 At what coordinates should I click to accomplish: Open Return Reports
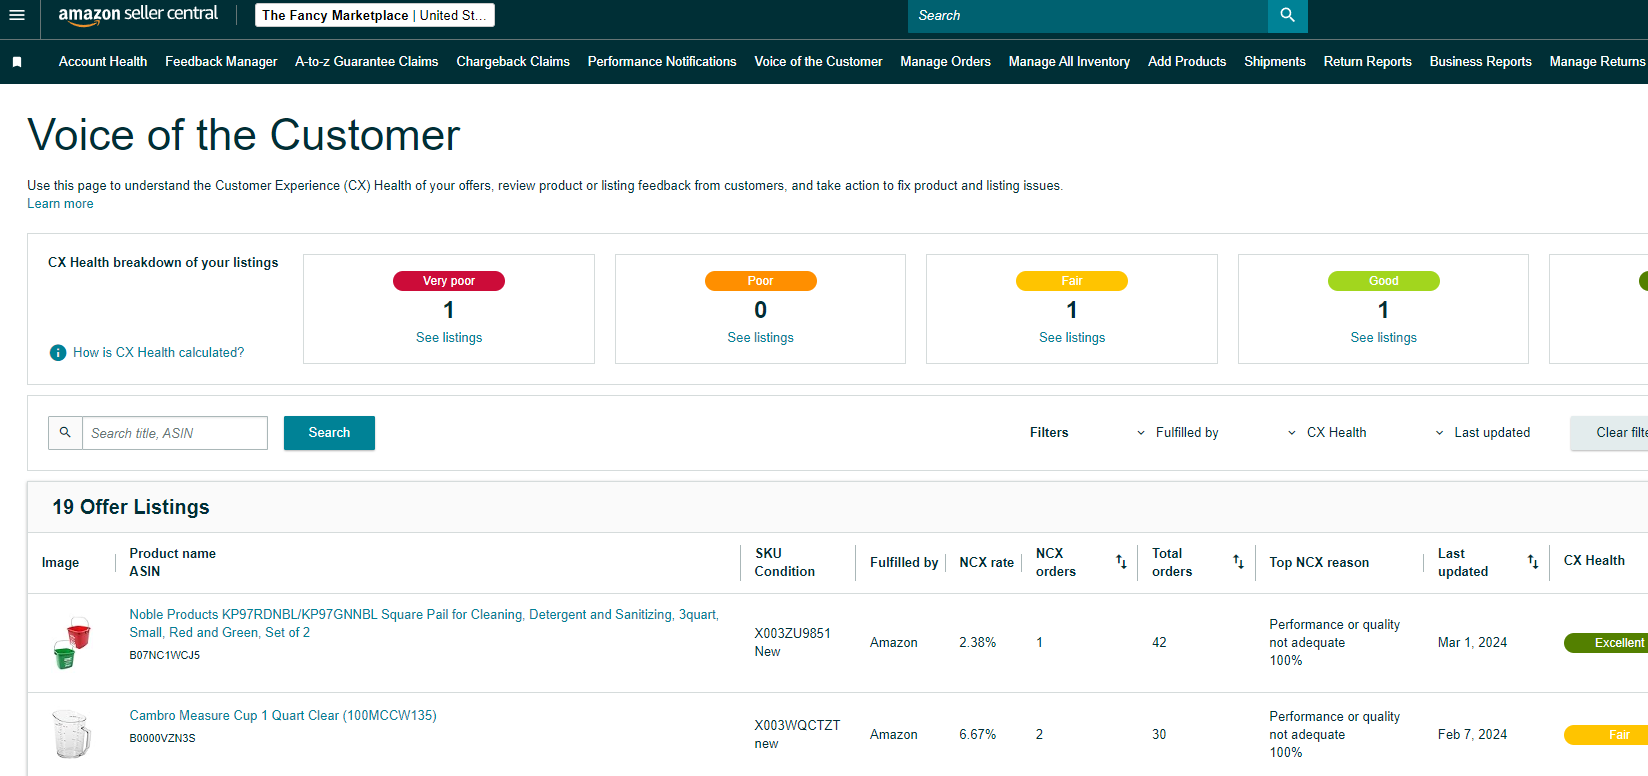[1368, 62]
